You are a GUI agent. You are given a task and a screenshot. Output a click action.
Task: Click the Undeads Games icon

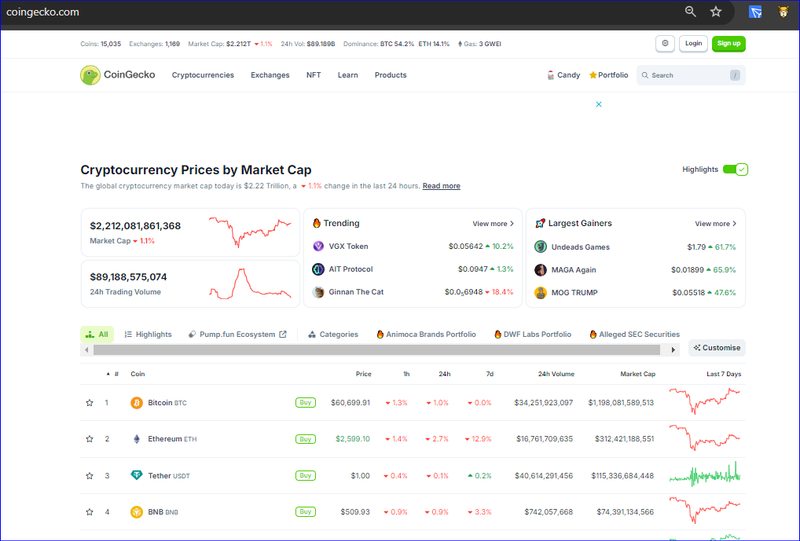540,247
